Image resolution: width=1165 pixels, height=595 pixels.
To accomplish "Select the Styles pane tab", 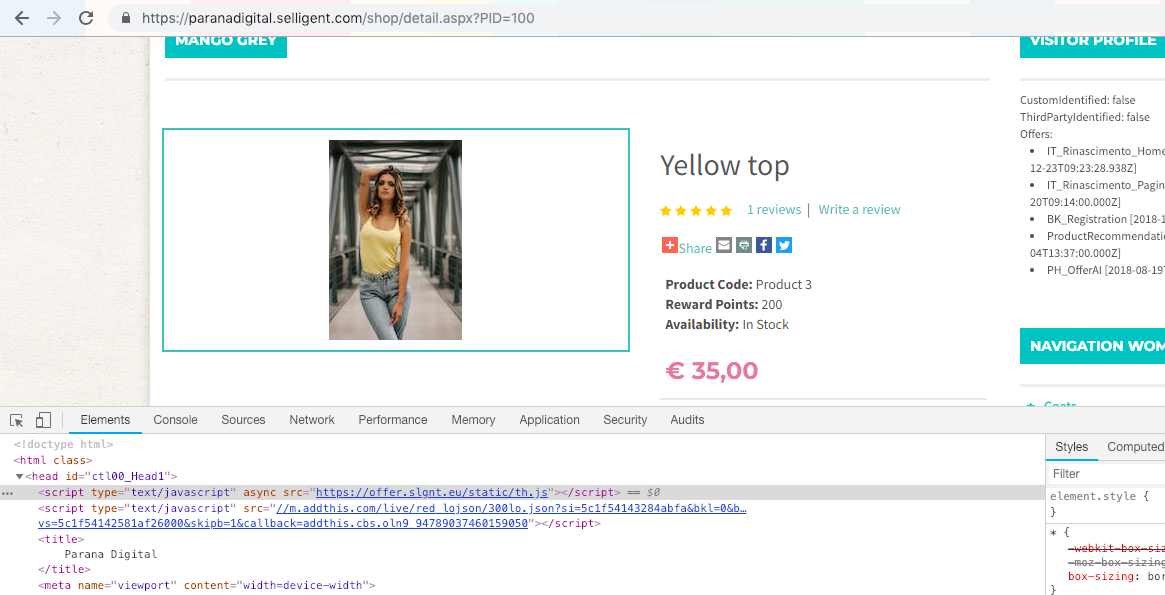I will pyautogui.click(x=1071, y=446).
